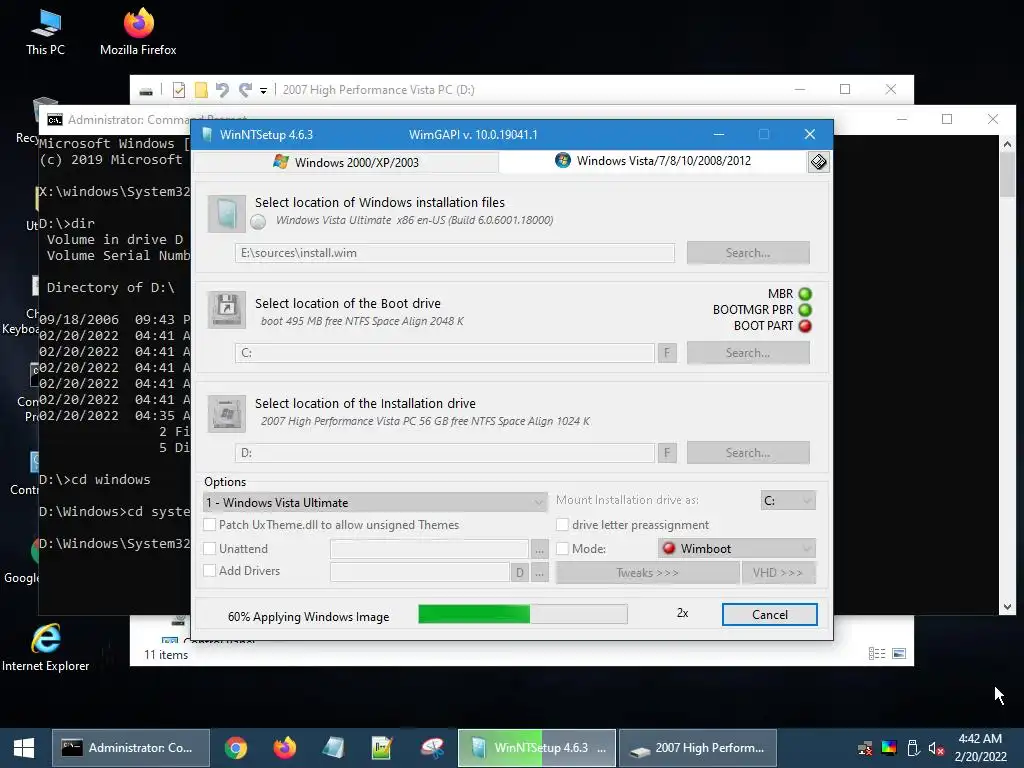Click the Explorer undo arrow icon
The width and height of the screenshot is (1024, 768).
pos(222,90)
